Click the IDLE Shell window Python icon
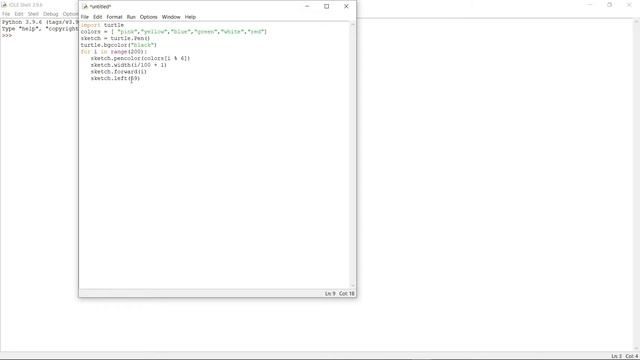Image resolution: width=640 pixels, height=360 pixels. point(4,4)
